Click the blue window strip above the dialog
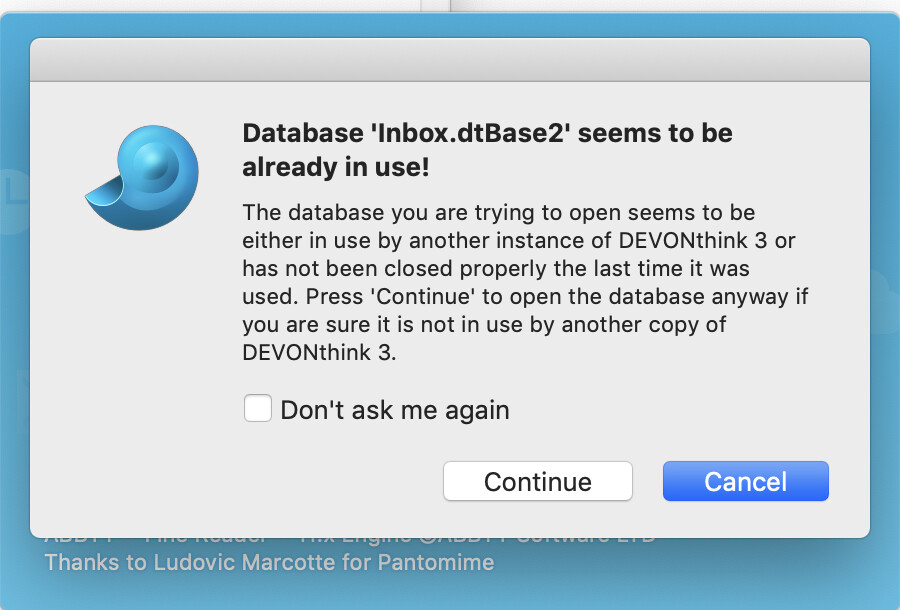This screenshot has width=900, height=610. click(x=450, y=25)
